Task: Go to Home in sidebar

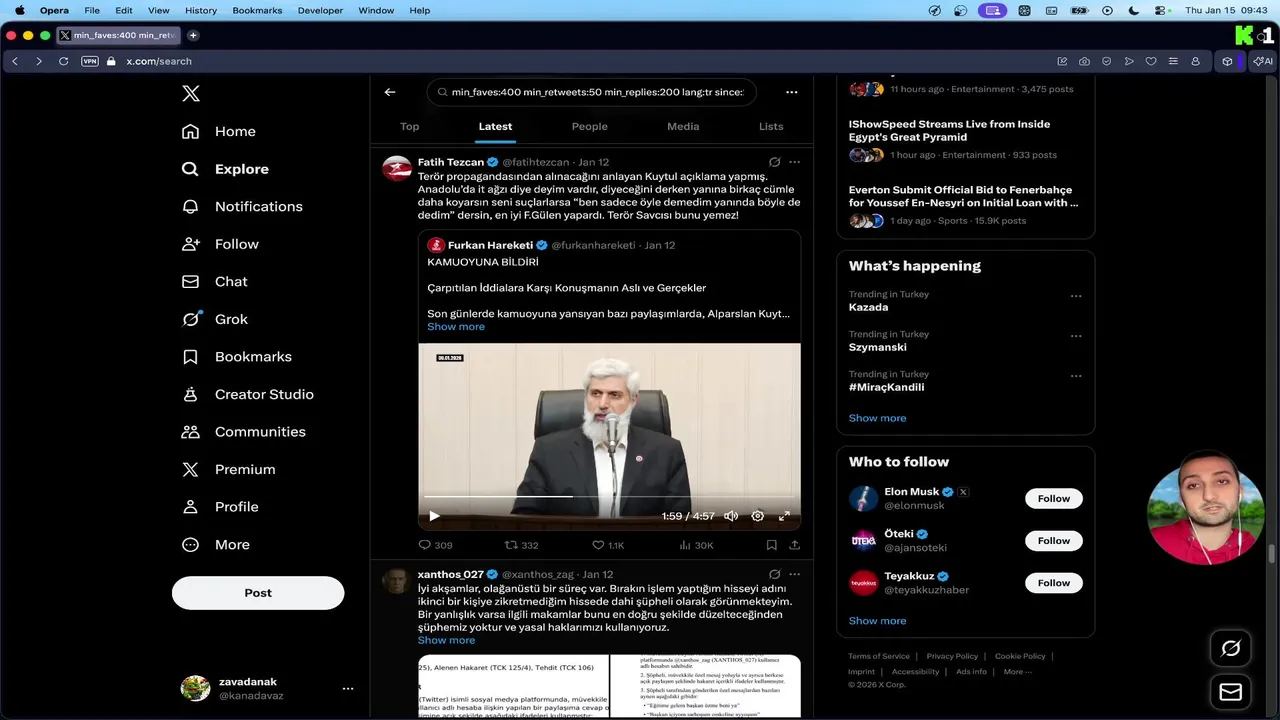Action: click(x=219, y=131)
